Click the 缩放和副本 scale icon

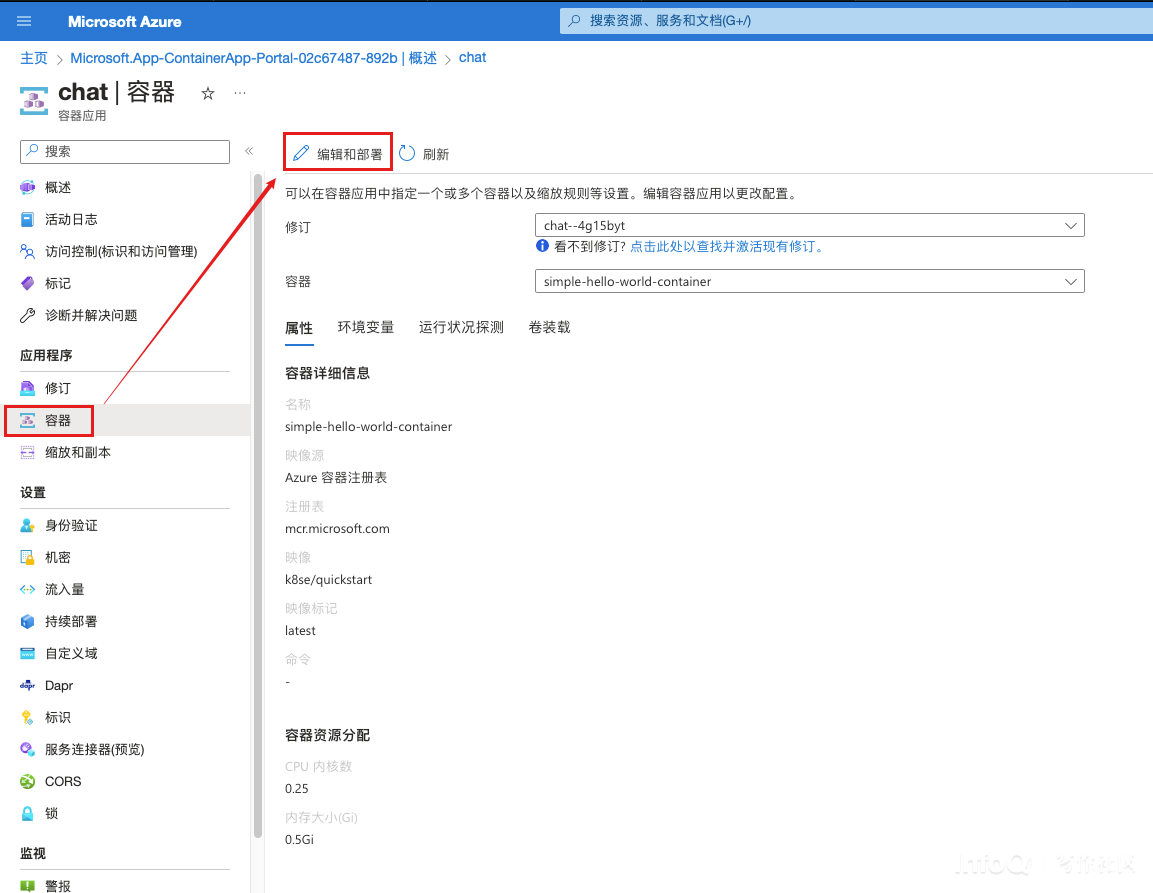coord(27,452)
